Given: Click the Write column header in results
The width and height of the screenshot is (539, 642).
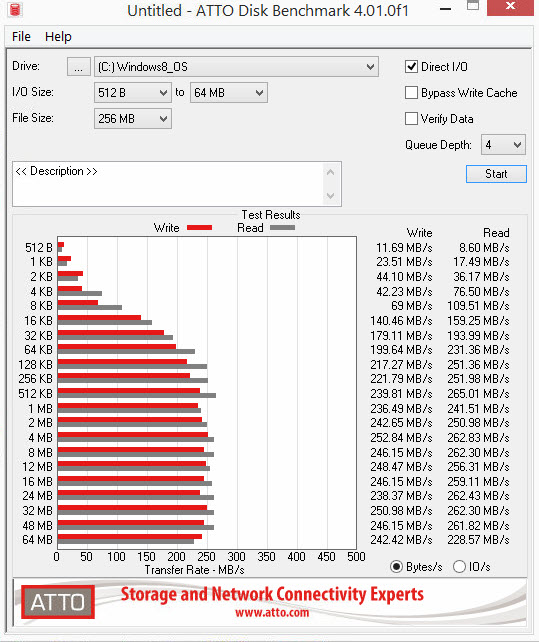Looking at the screenshot, I should 419,233.
